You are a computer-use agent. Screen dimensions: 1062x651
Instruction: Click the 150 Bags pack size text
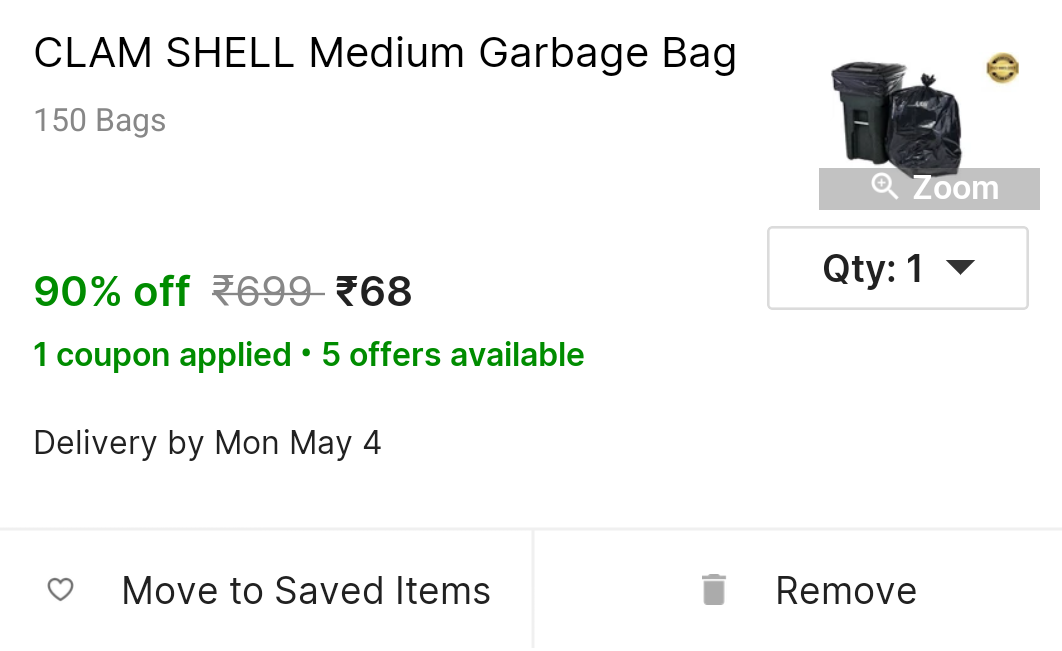coord(100,121)
